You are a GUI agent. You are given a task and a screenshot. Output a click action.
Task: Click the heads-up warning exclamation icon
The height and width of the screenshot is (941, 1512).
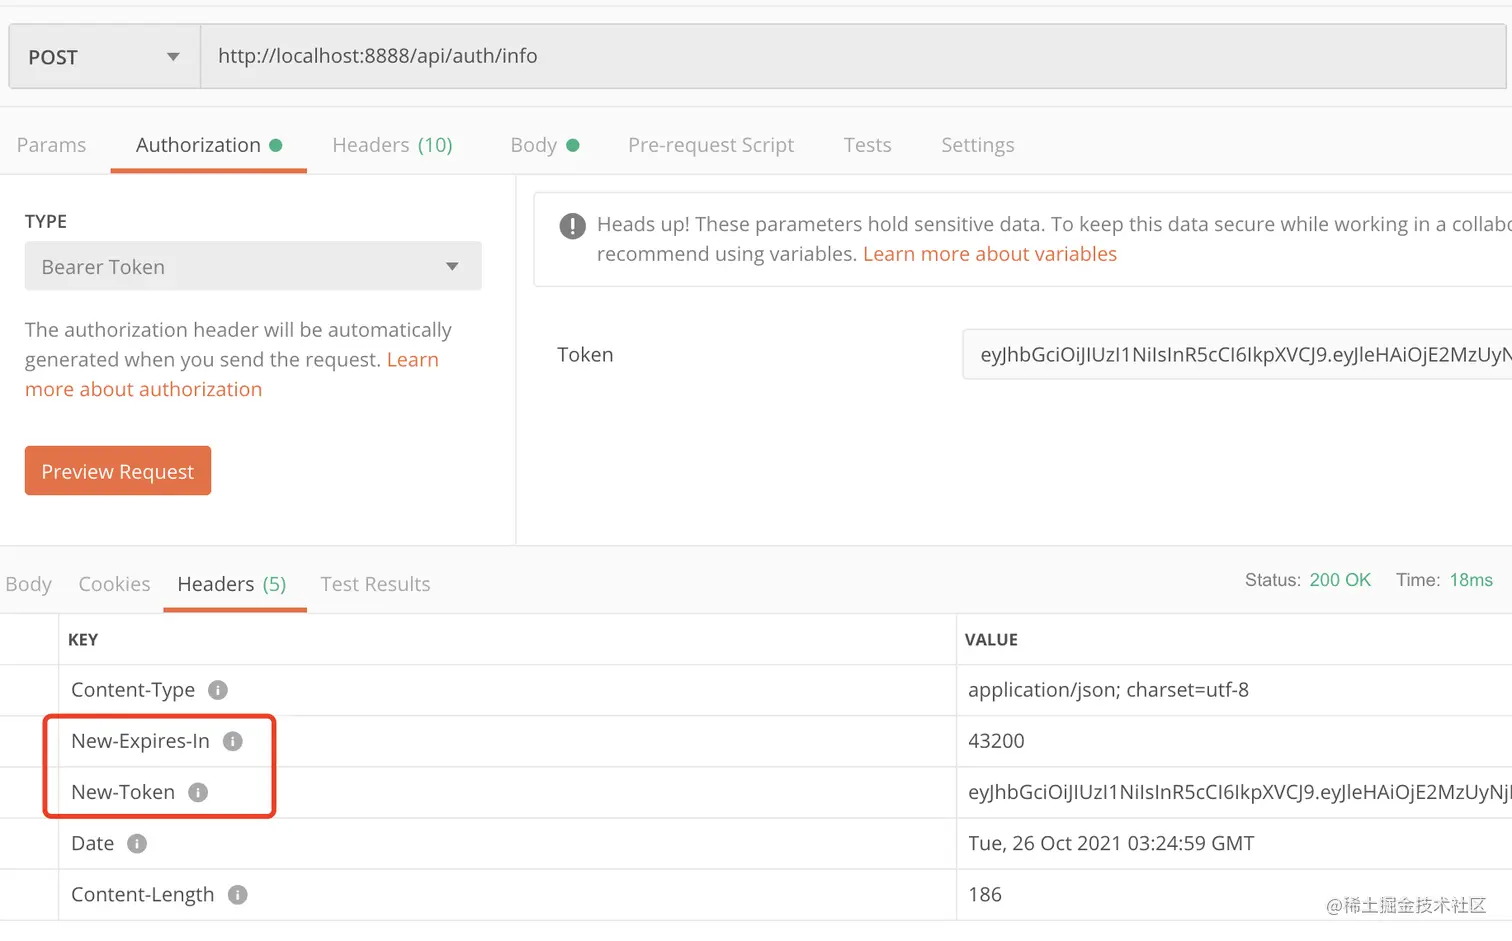(572, 226)
